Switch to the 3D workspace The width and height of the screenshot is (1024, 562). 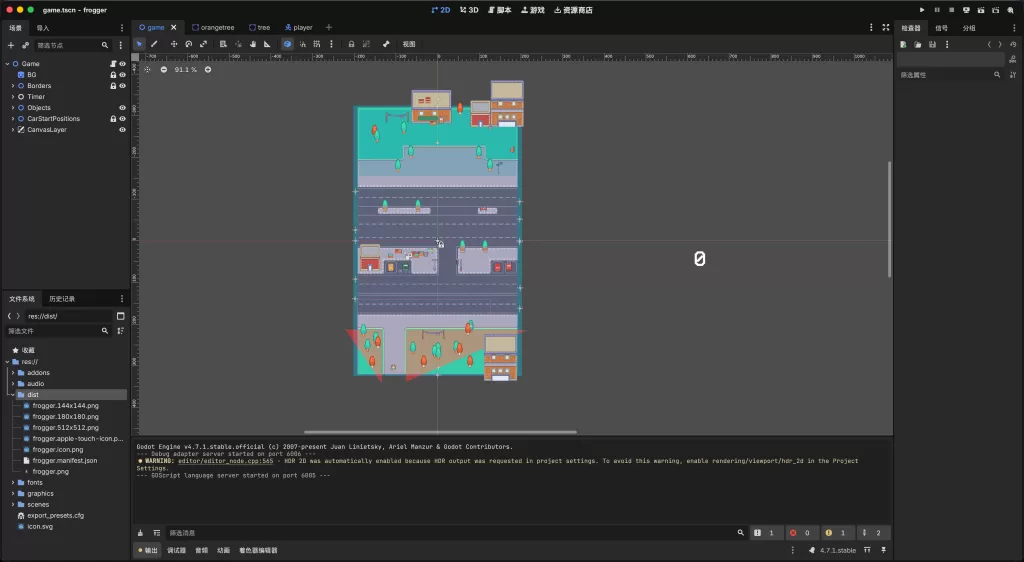(x=469, y=10)
